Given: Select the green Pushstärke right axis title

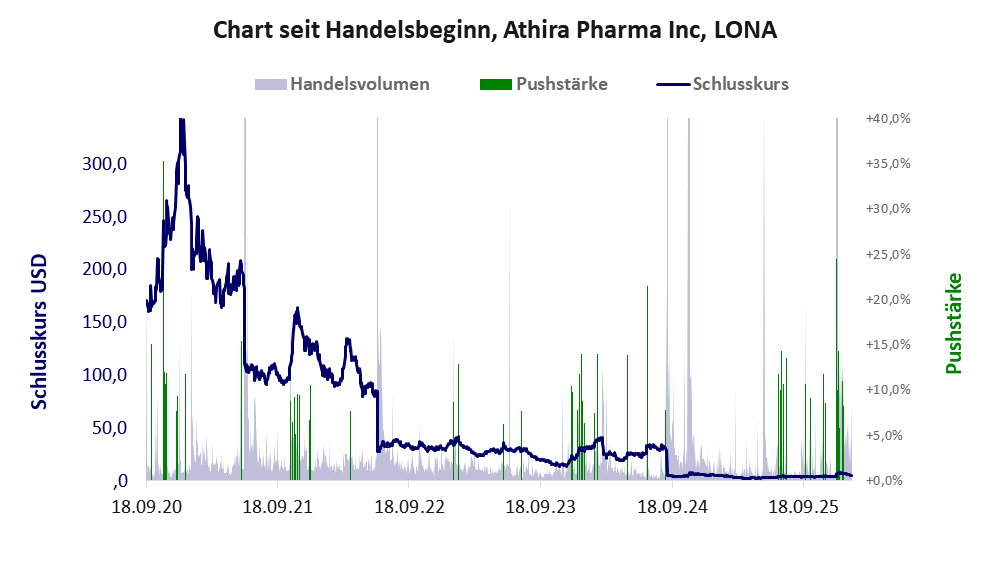Looking at the screenshot, I should click(x=953, y=323).
